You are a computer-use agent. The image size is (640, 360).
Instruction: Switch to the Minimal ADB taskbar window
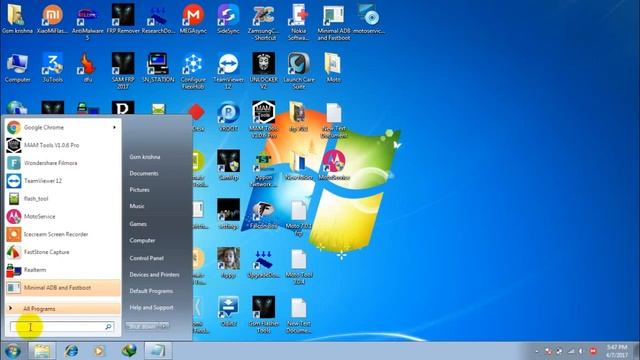[158, 351]
